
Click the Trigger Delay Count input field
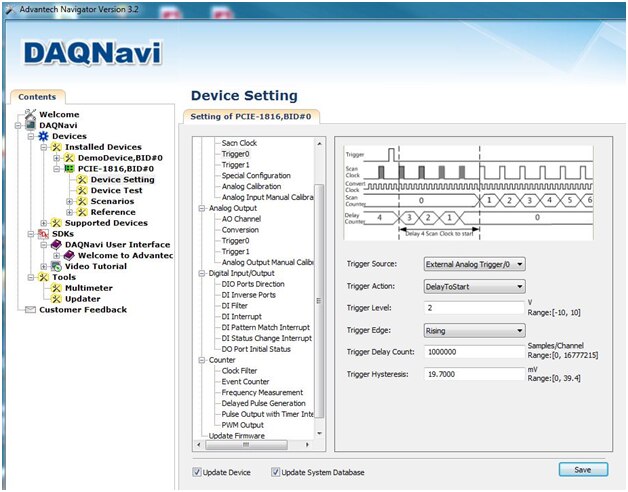point(474,352)
